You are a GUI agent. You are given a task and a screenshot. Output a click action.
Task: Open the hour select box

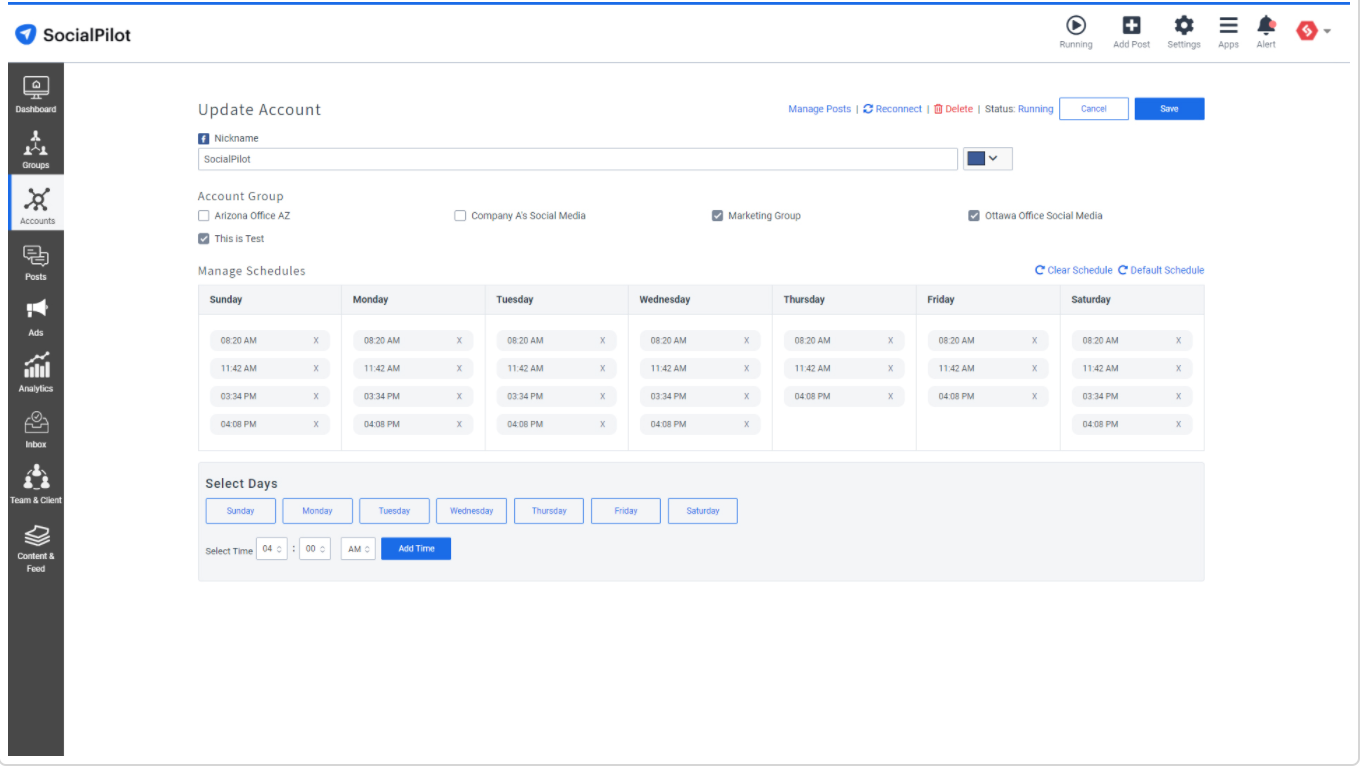271,549
